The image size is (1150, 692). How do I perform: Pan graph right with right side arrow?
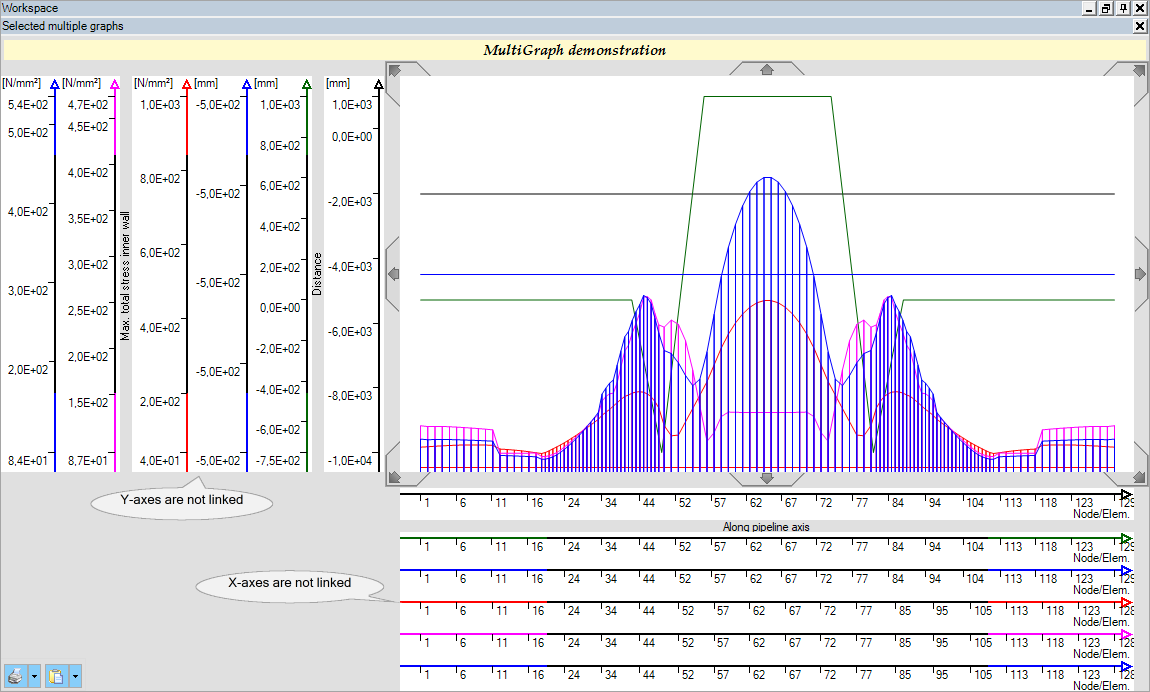click(x=1140, y=273)
